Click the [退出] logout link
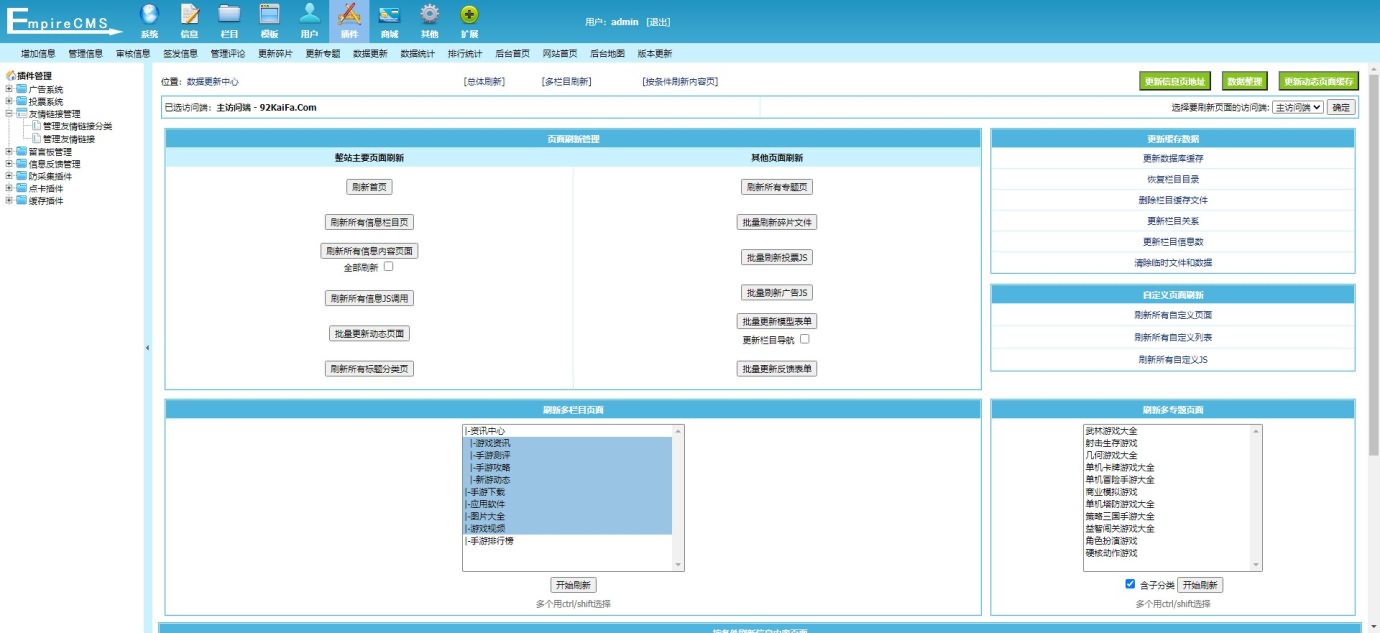 point(658,22)
